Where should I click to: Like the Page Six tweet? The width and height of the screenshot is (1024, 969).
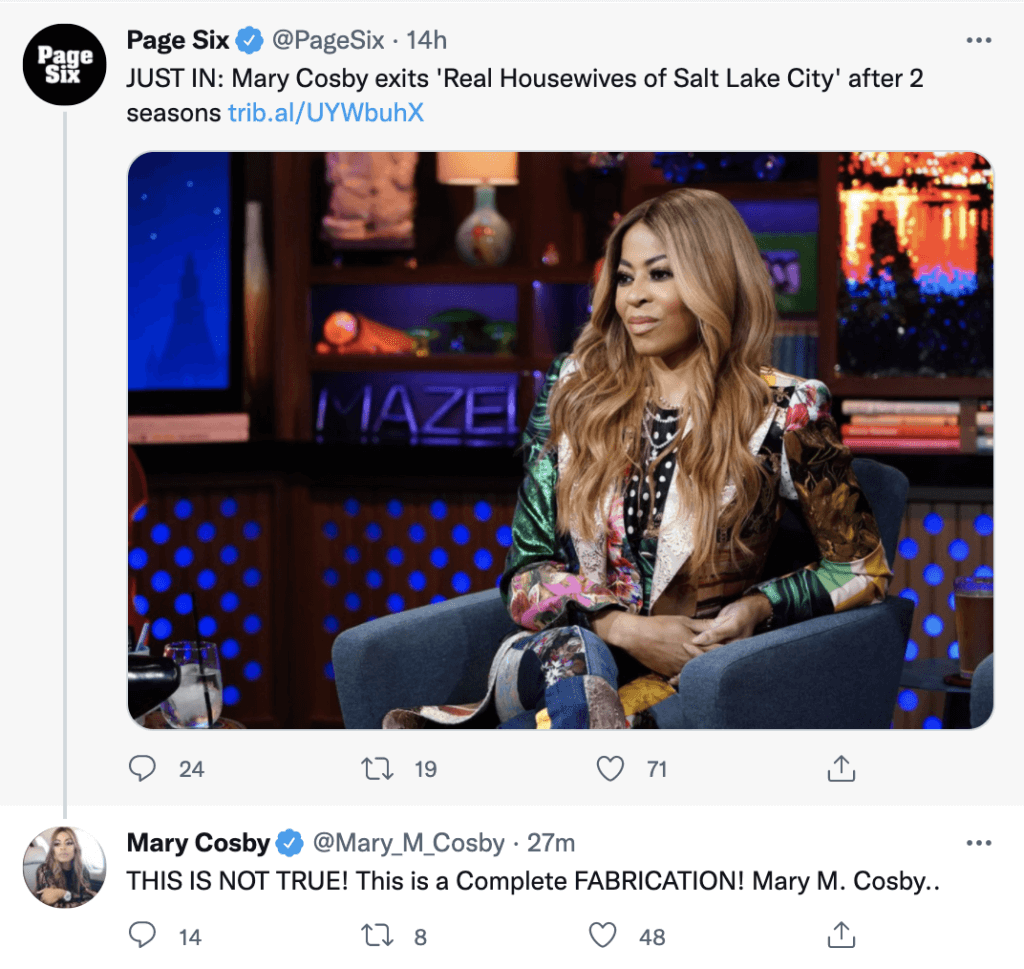point(611,769)
